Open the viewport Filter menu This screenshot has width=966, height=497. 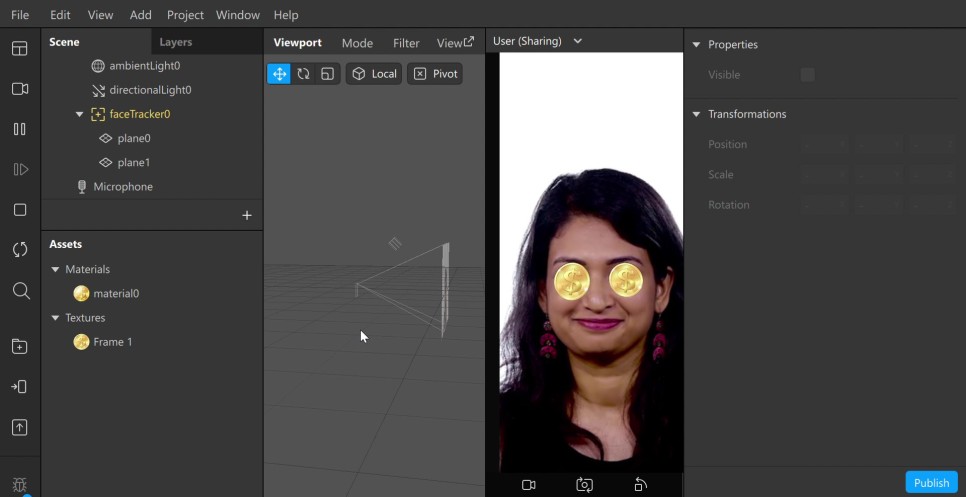[x=406, y=43]
